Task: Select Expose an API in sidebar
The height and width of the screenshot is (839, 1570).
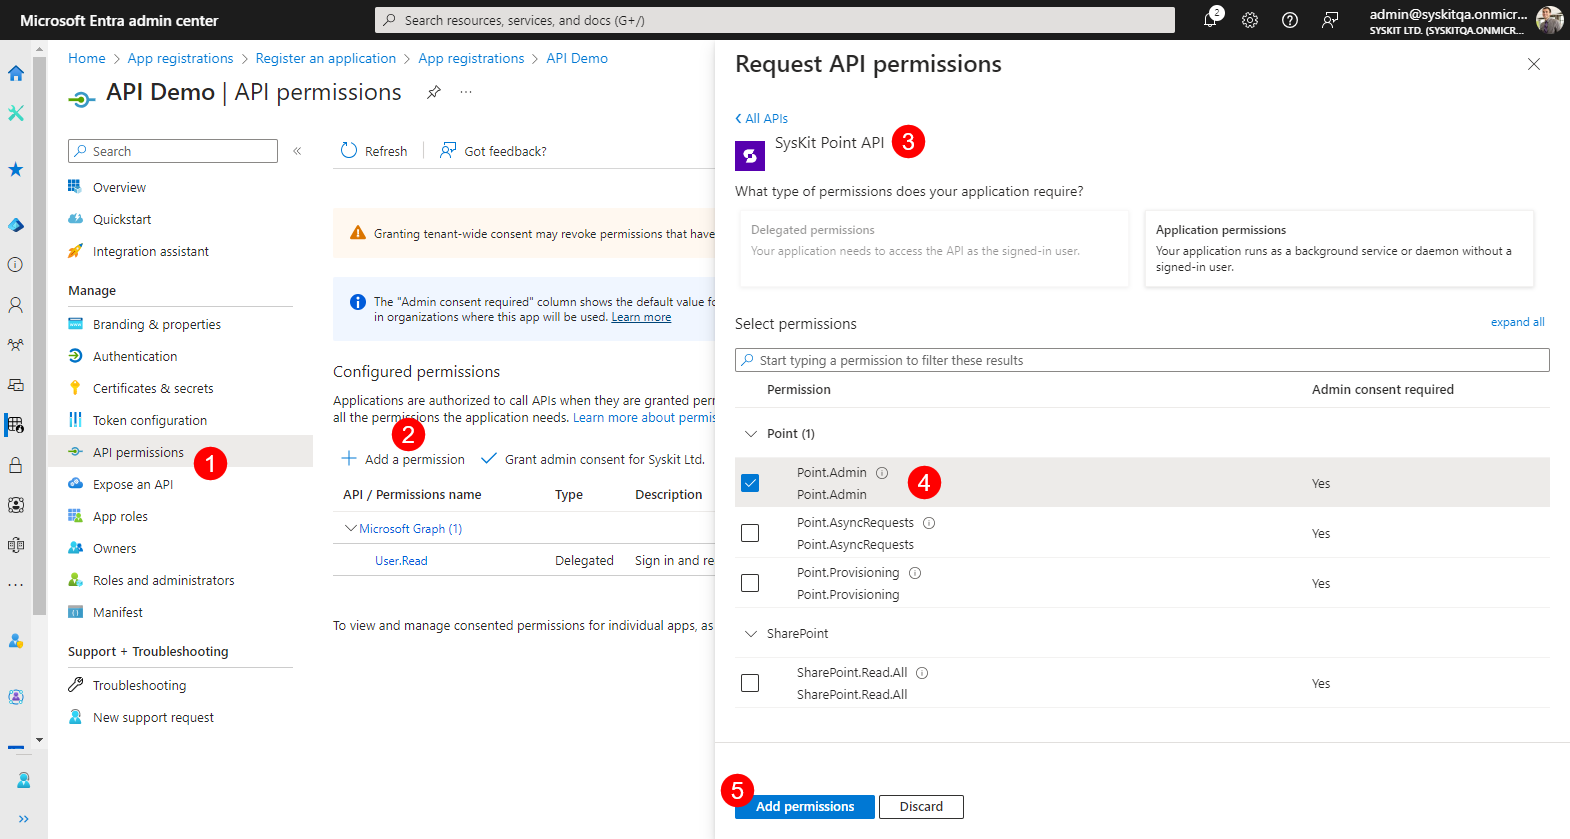Action: (133, 485)
